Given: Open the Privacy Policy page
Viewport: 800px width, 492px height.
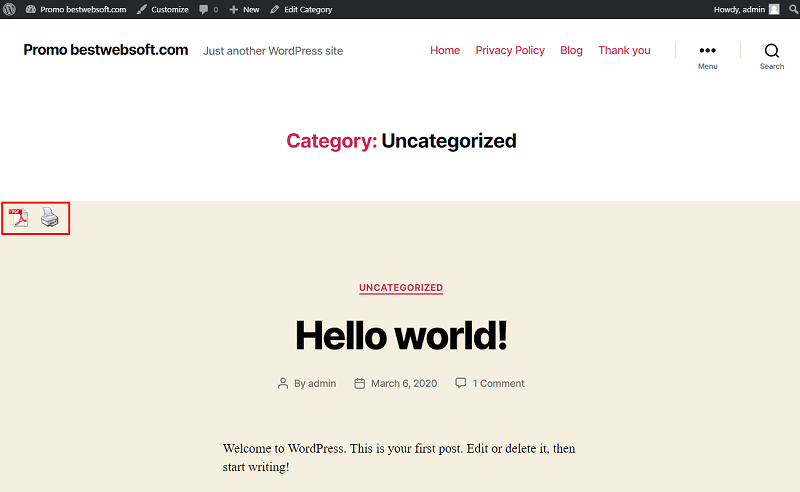Looking at the screenshot, I should 510,50.
